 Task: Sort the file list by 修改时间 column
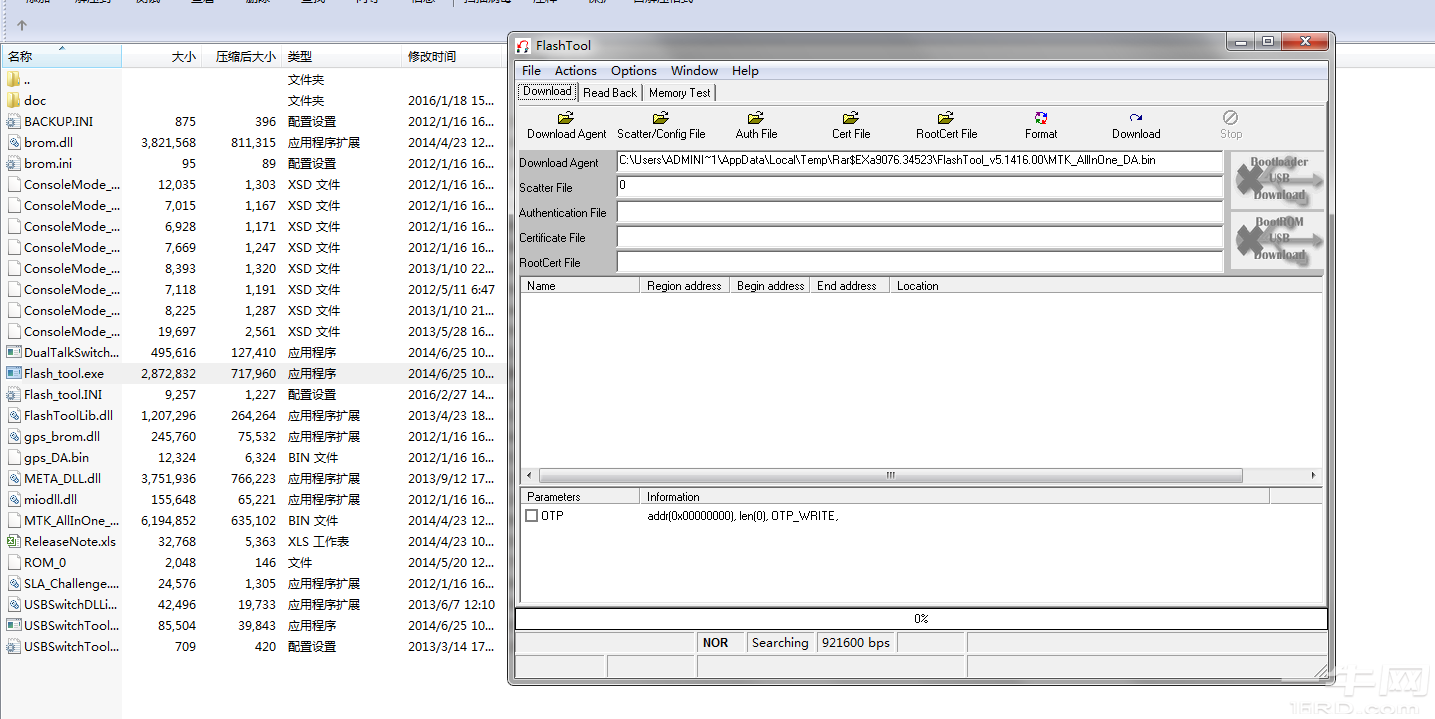tap(432, 57)
